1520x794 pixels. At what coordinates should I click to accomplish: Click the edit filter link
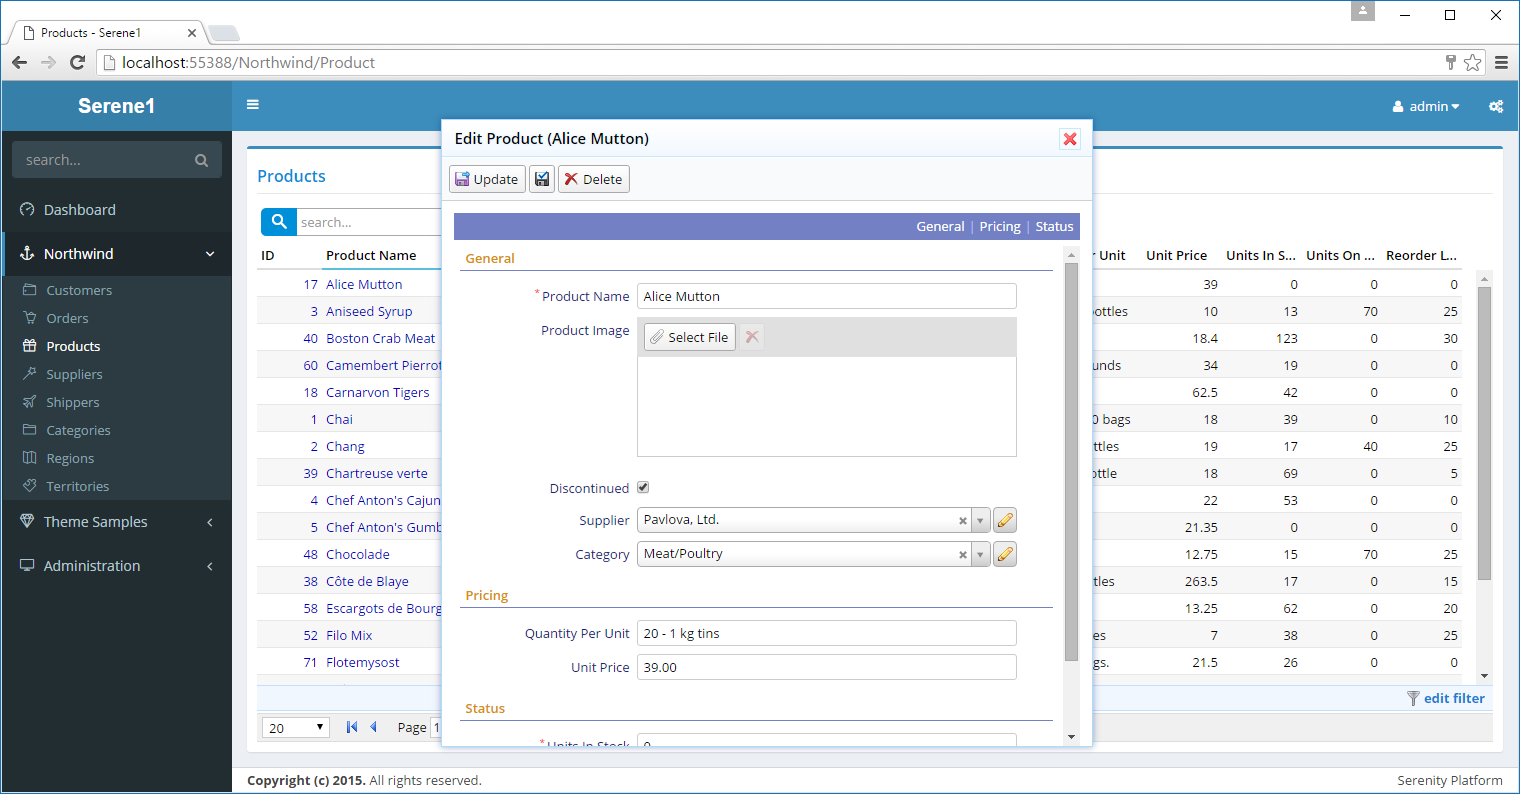pyautogui.click(x=1453, y=698)
